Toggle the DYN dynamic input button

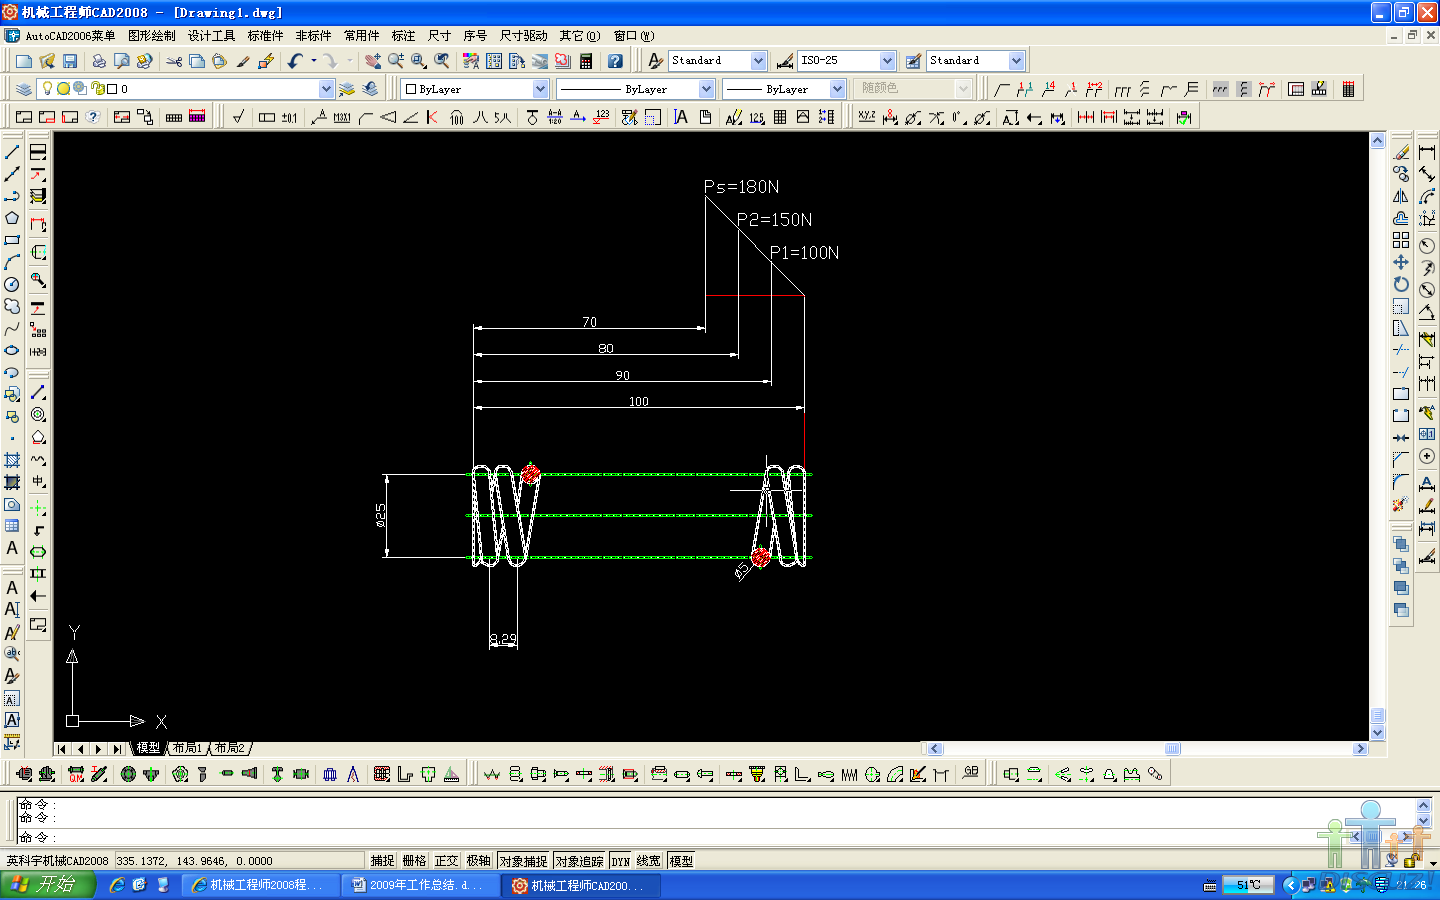click(x=621, y=861)
